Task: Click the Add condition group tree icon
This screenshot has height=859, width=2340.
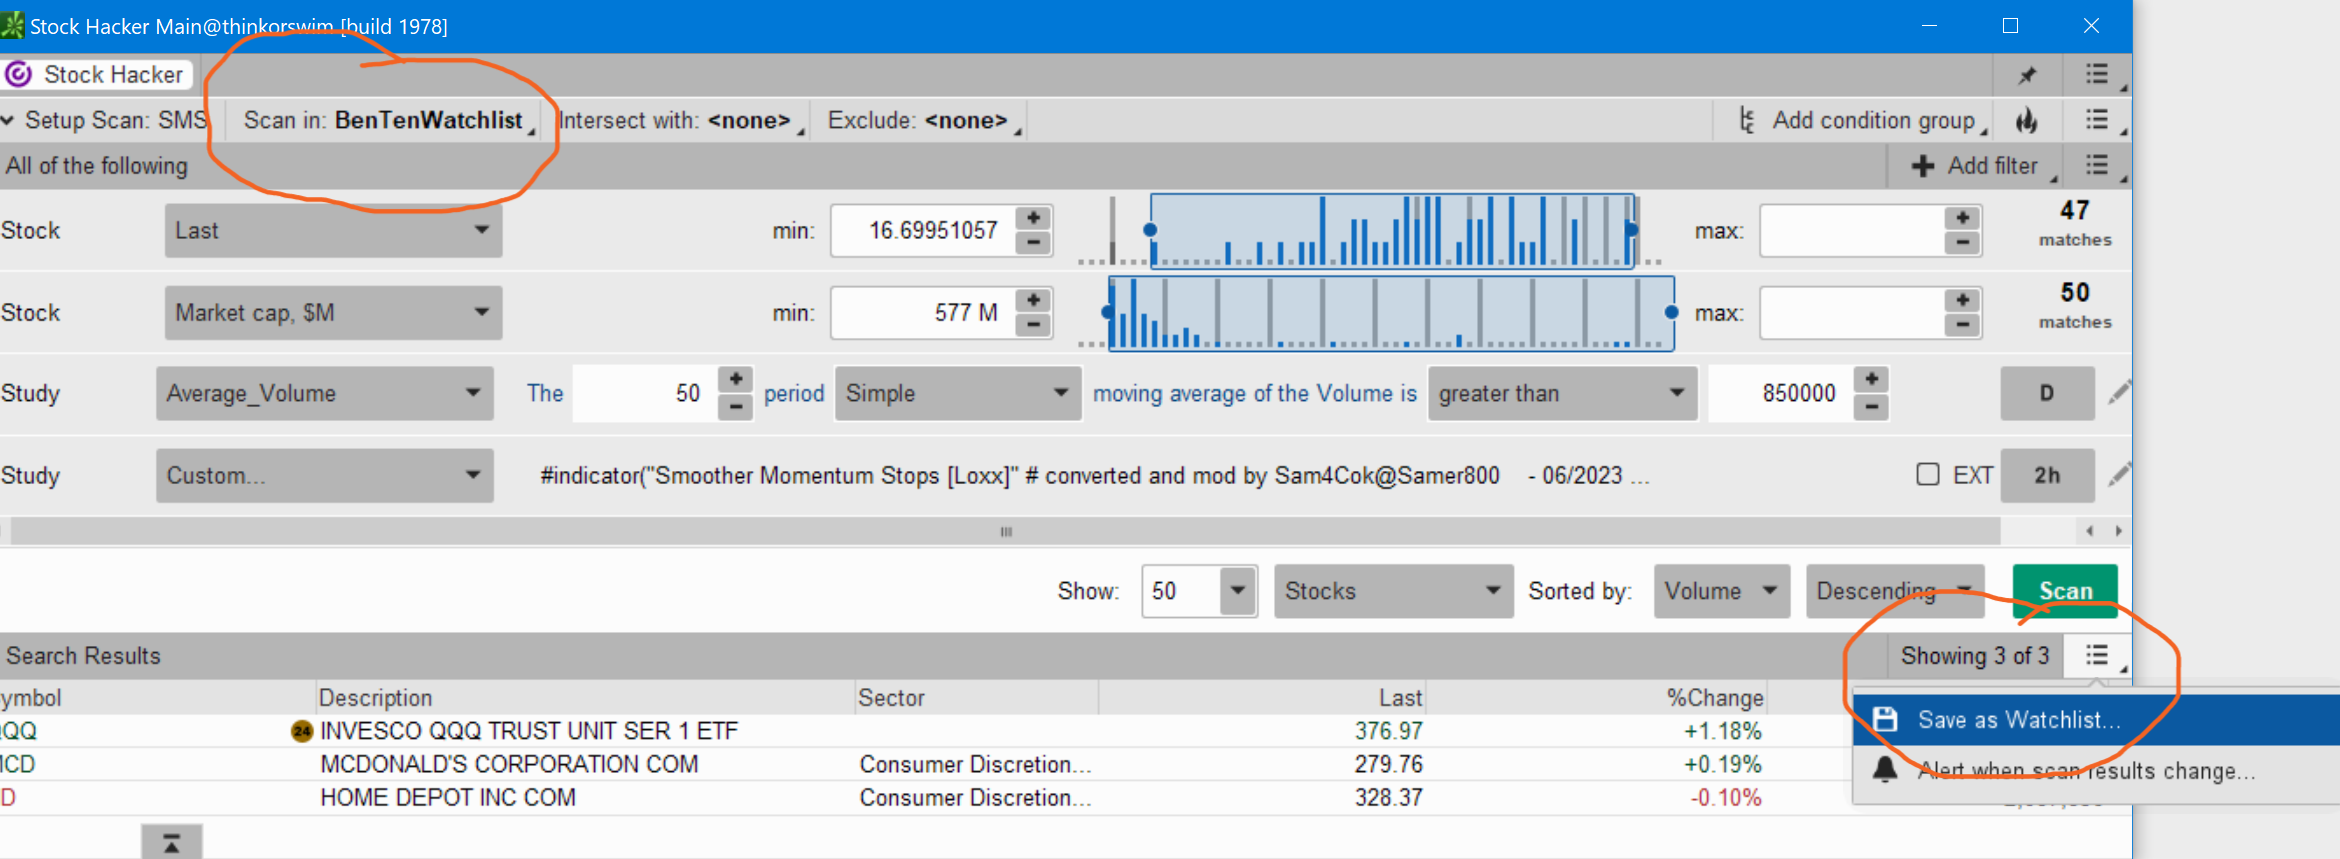Action: pyautogui.click(x=1746, y=121)
